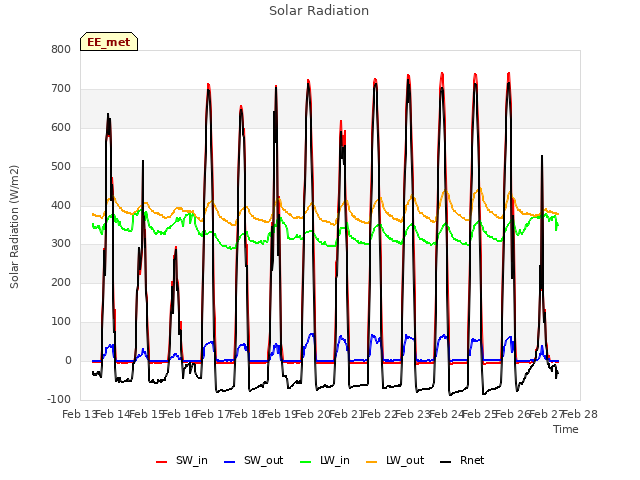Click the Feb 21 x-axis tick label

click(347, 415)
